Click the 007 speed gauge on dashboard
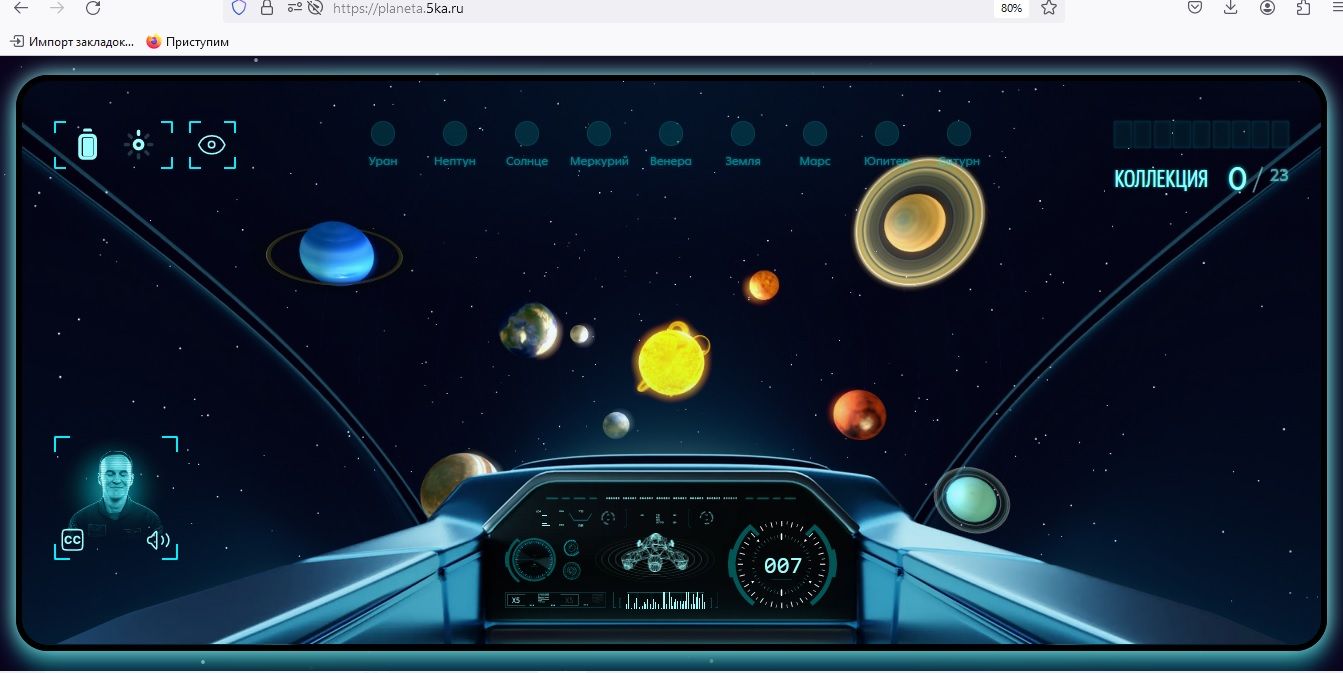The width and height of the screenshot is (1343, 673). (782, 566)
